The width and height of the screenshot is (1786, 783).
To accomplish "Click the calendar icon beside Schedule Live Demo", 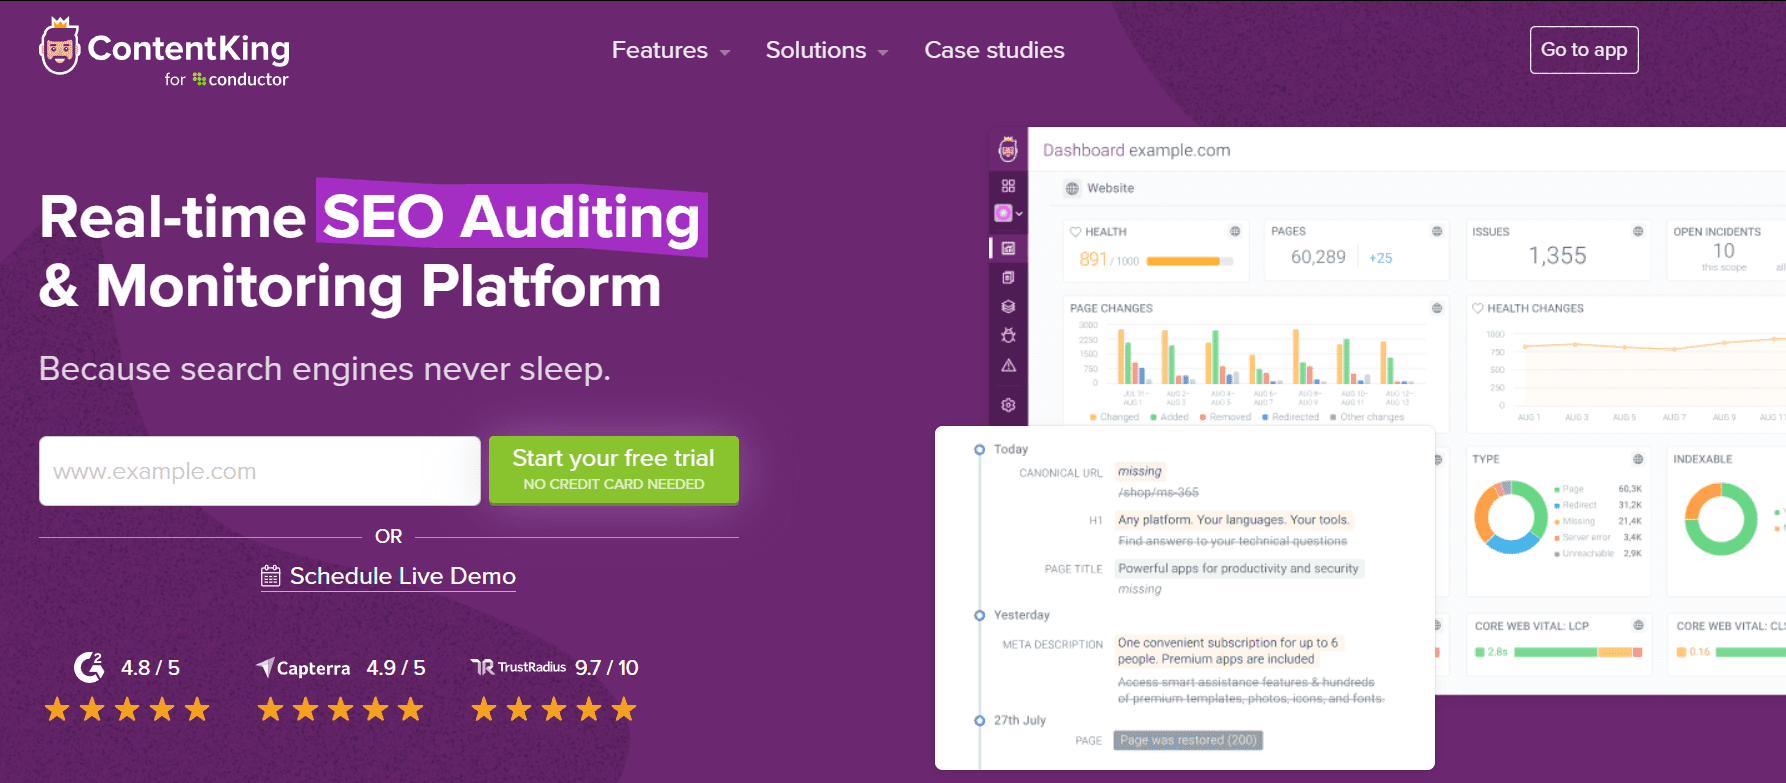I will (271, 576).
